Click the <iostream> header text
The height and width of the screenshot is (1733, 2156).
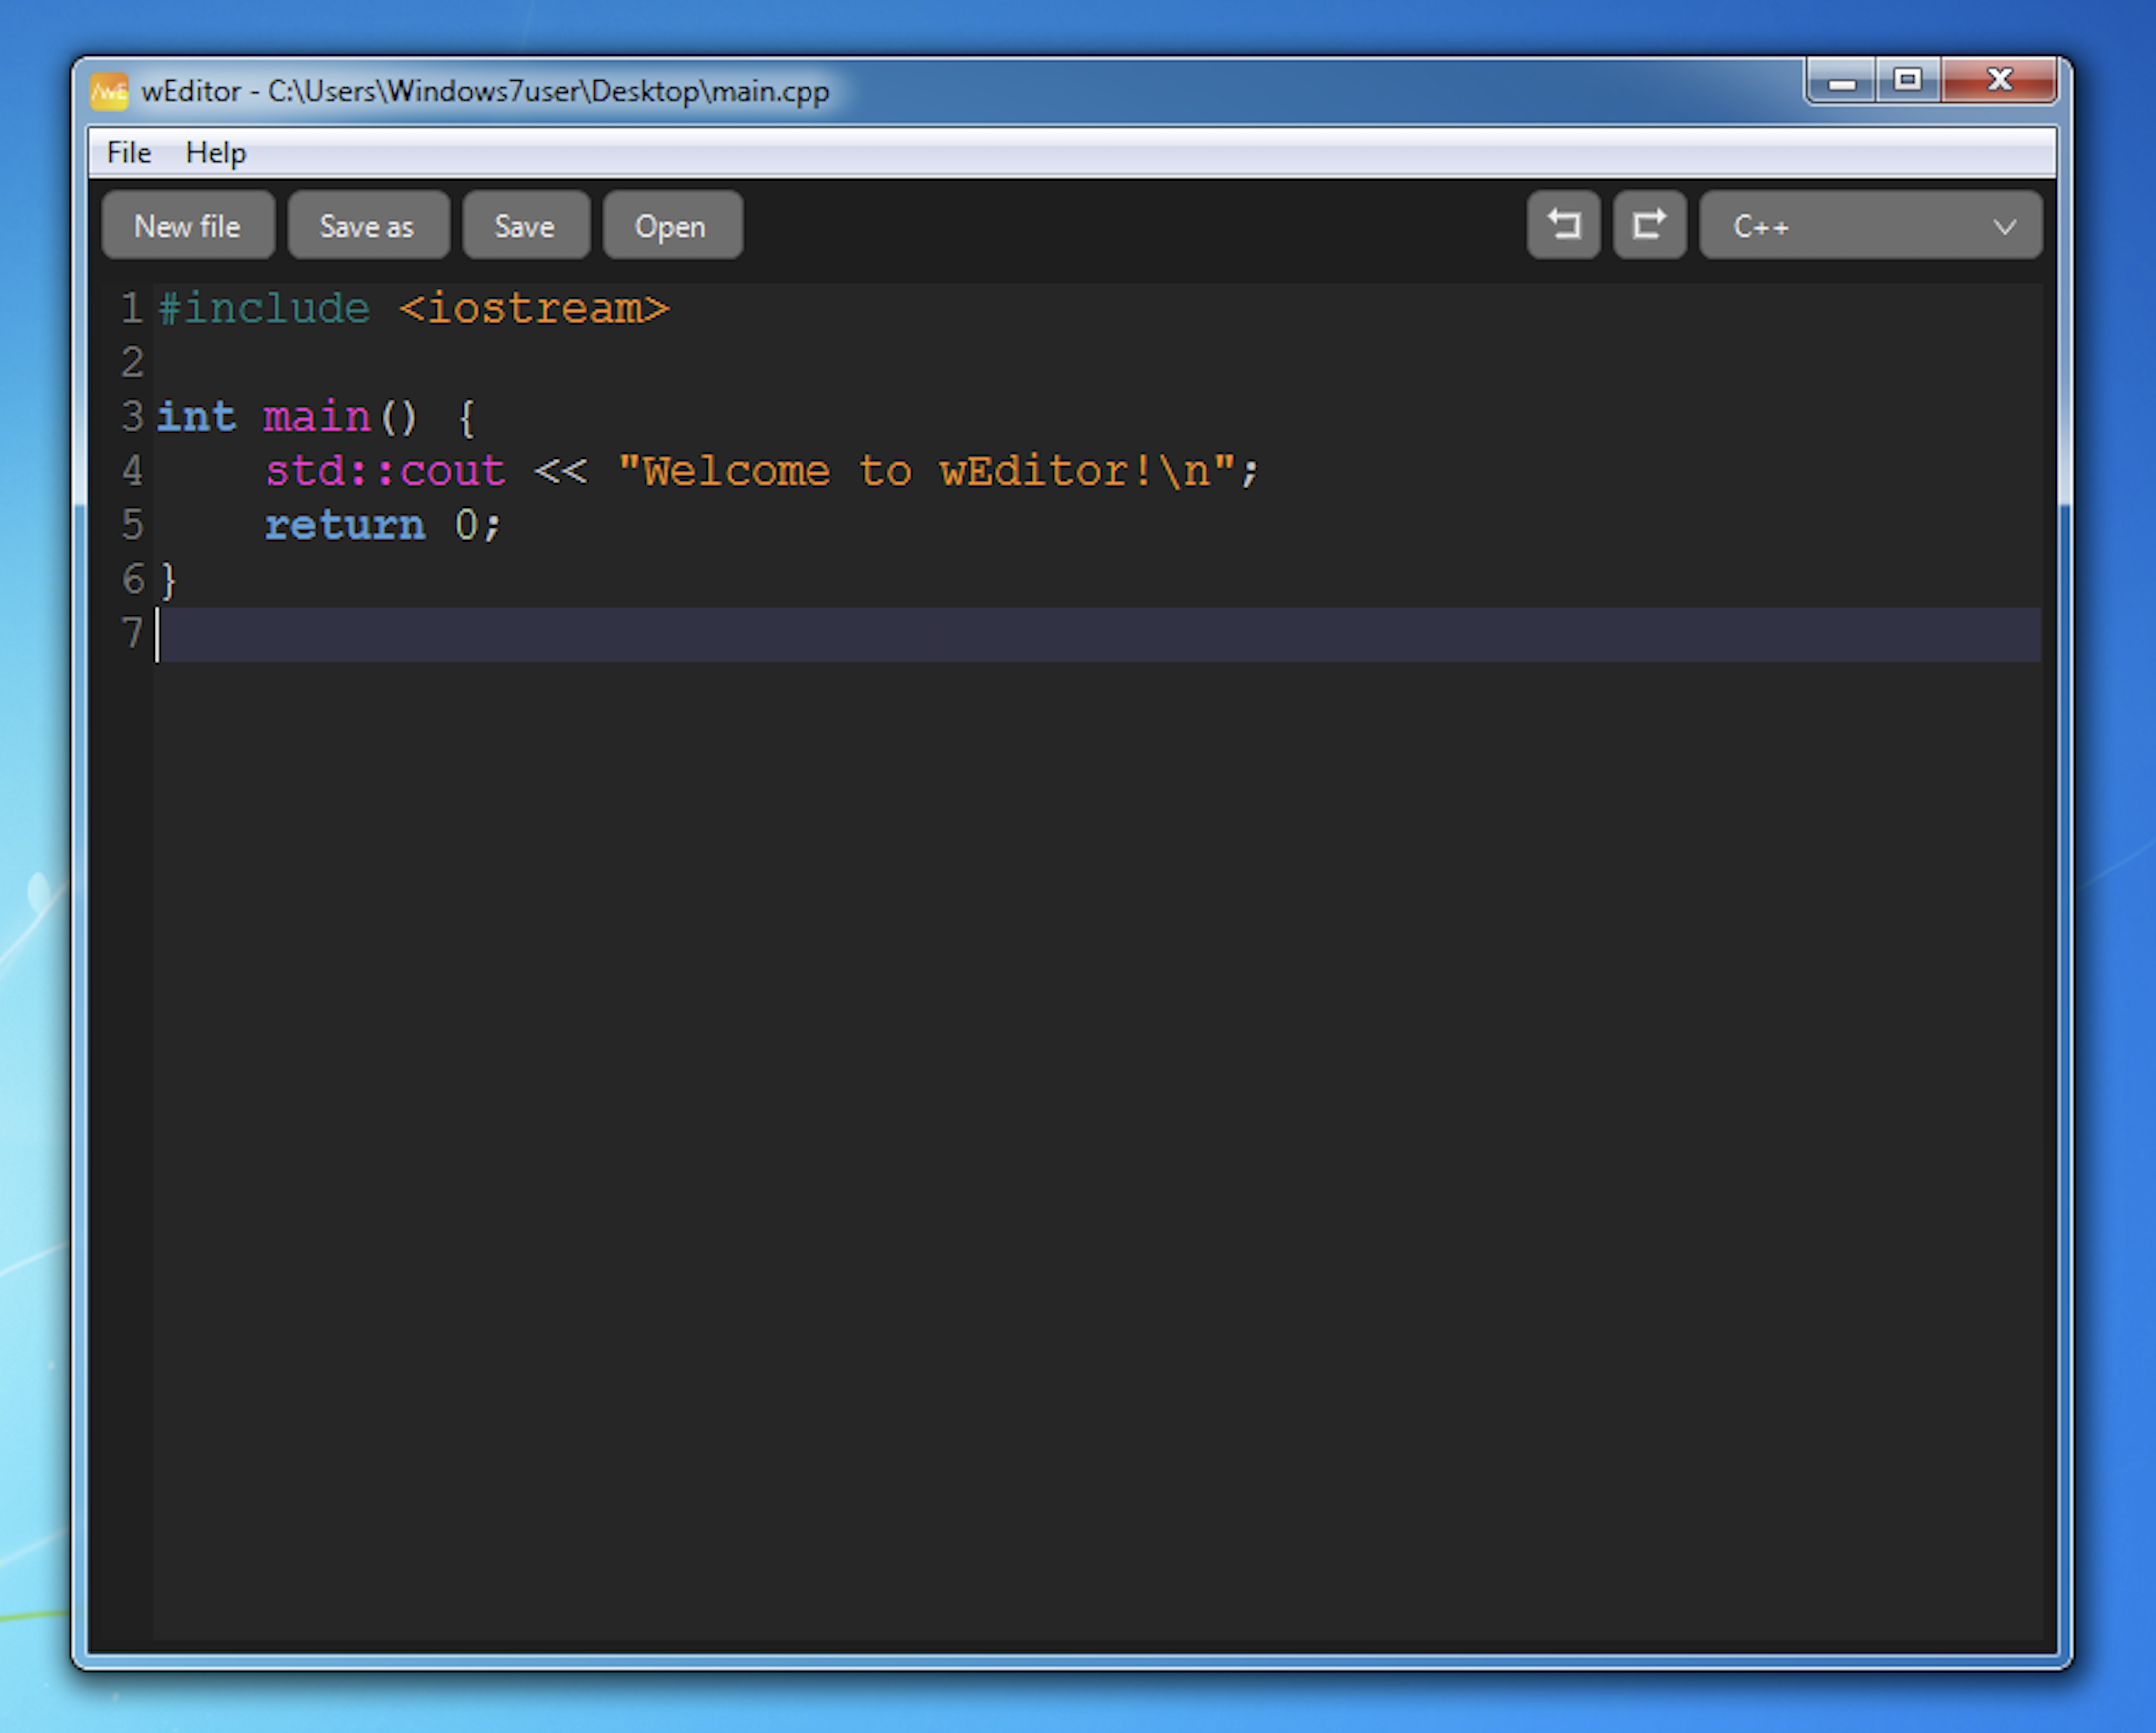coord(534,308)
